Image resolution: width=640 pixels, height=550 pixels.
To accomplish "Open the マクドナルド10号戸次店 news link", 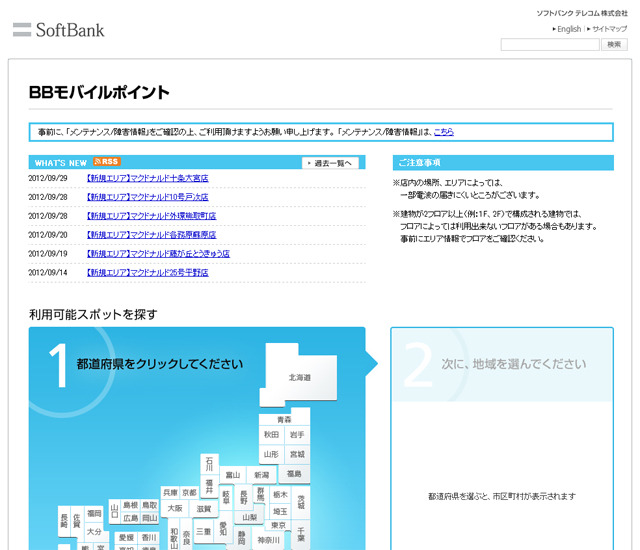I will tap(147, 197).
